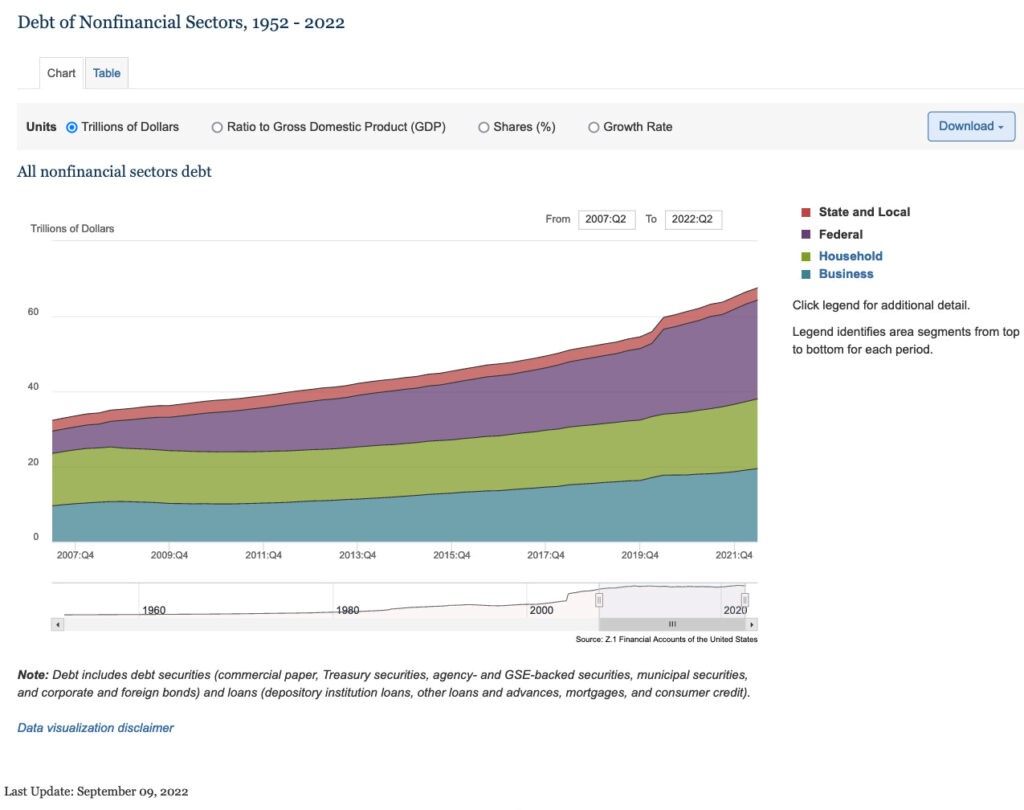This screenshot has width=1024, height=810.
Task: Click the Business teal legend square
Action: click(x=806, y=274)
